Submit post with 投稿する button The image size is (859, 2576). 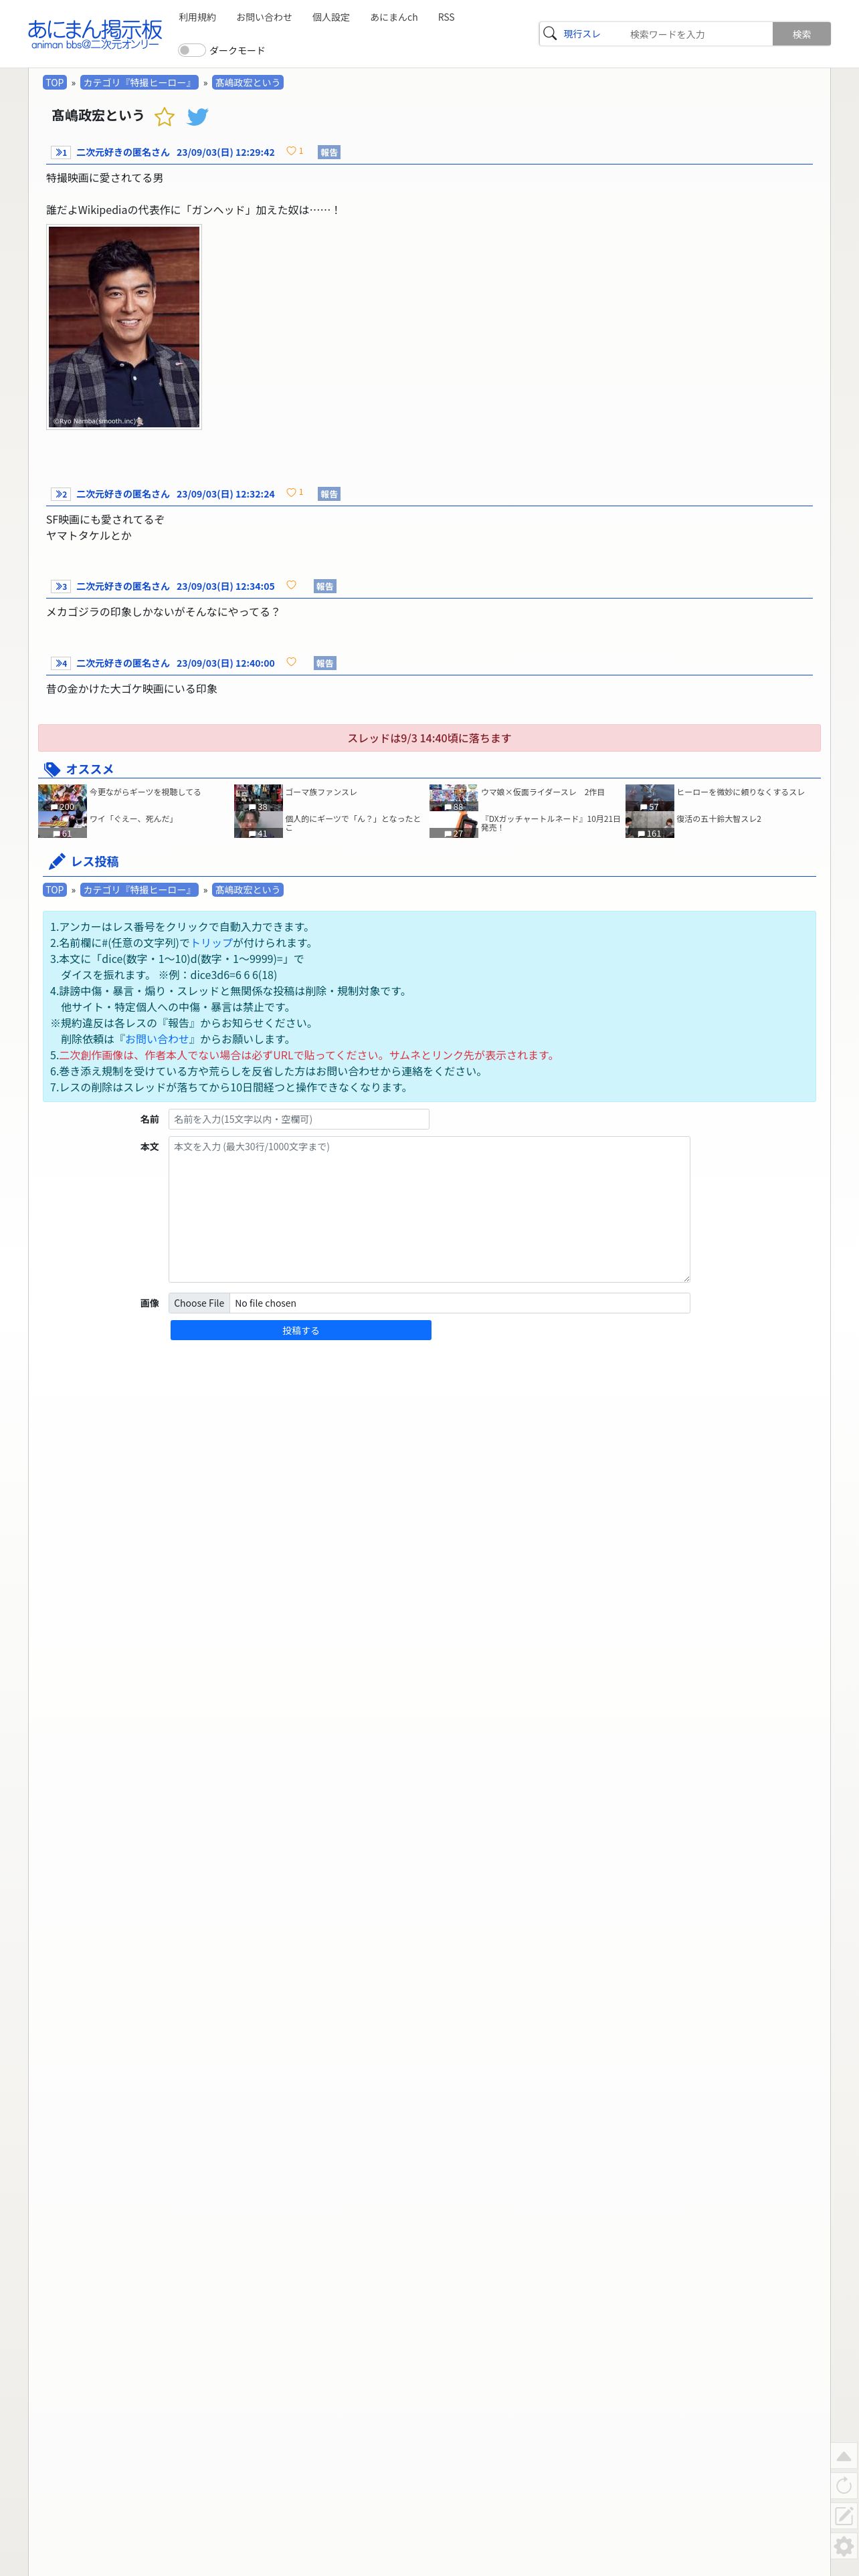[x=301, y=1330]
